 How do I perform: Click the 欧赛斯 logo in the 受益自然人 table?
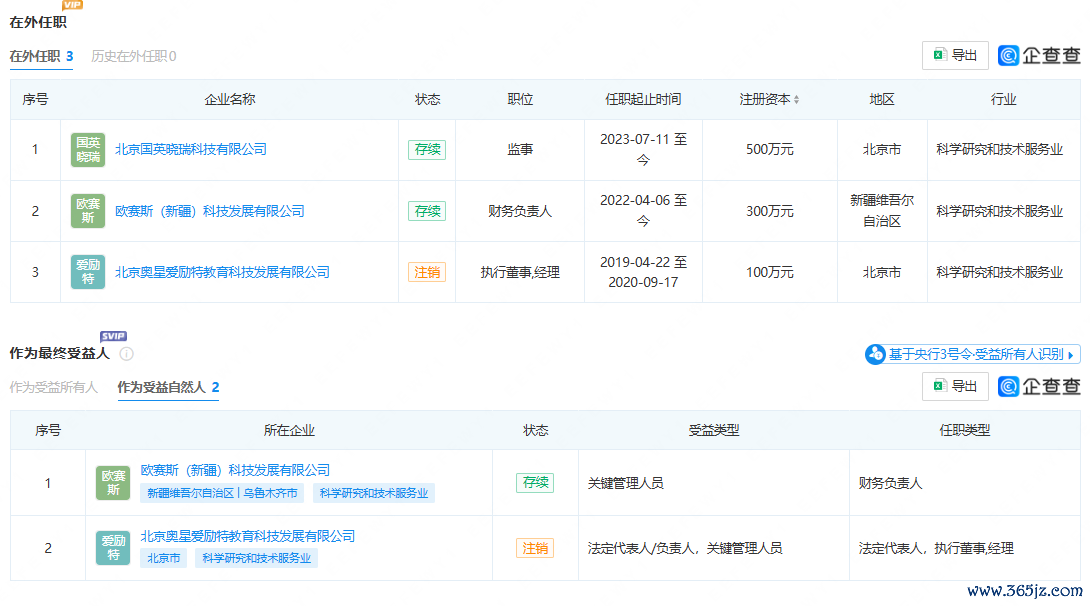coord(113,483)
